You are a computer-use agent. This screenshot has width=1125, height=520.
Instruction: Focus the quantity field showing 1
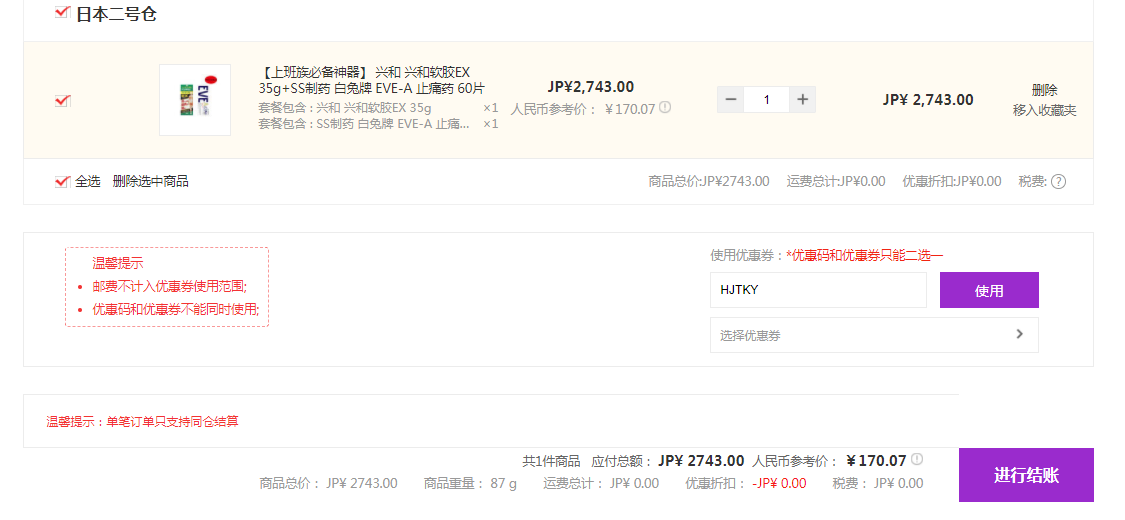(766, 100)
